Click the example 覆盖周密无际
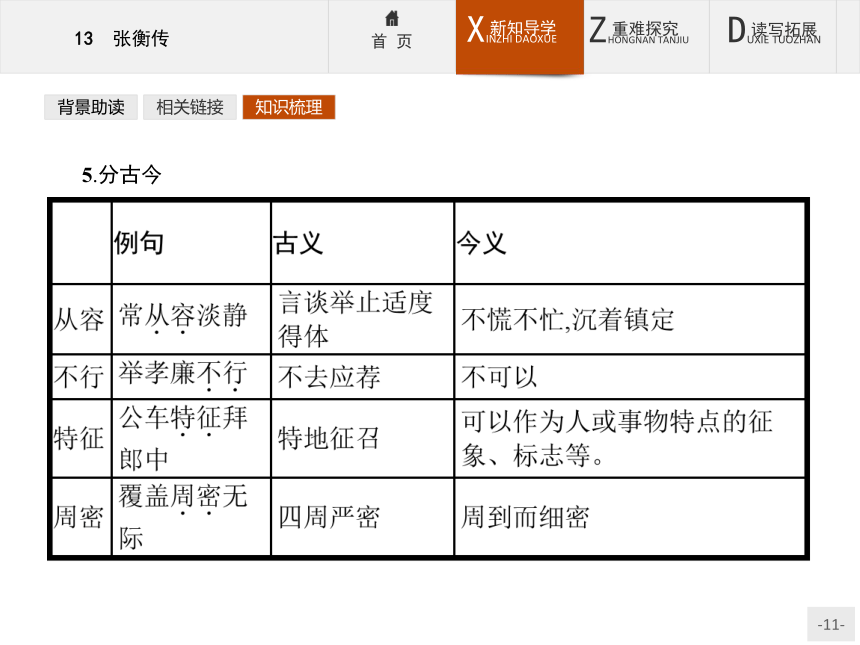Image resolution: width=860 pixels, height=645 pixels. pos(183,517)
